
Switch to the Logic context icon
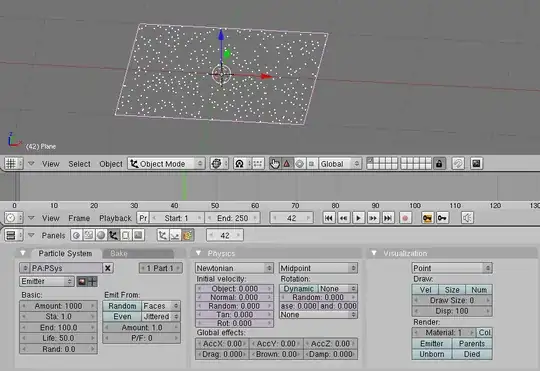(76, 235)
